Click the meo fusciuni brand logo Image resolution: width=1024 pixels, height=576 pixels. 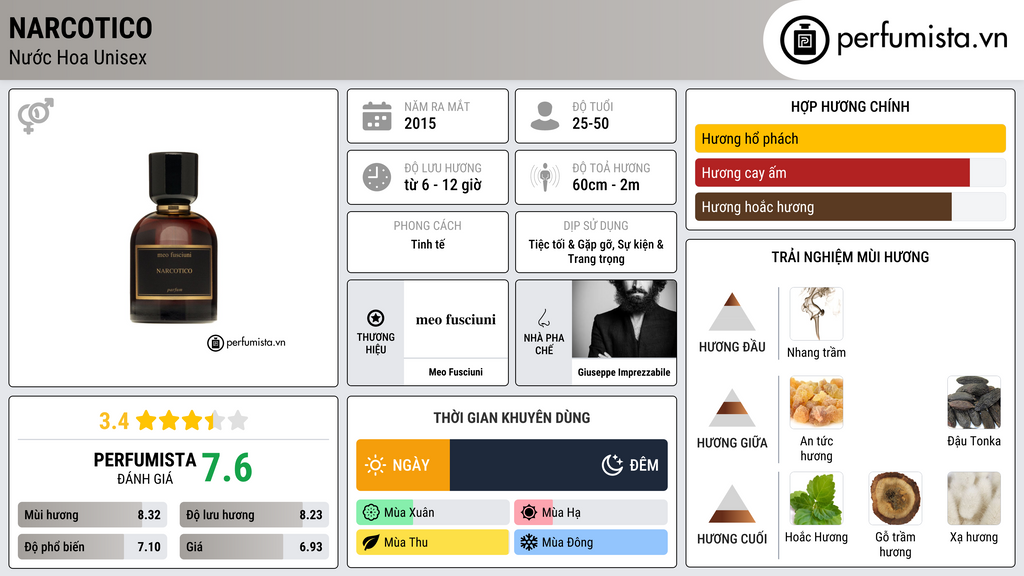click(x=456, y=319)
